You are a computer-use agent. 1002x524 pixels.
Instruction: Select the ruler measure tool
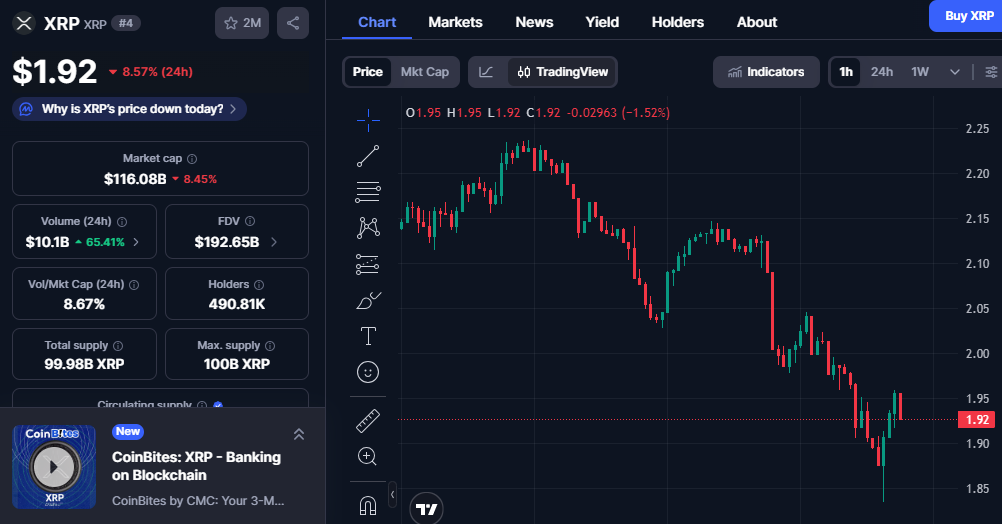point(368,421)
